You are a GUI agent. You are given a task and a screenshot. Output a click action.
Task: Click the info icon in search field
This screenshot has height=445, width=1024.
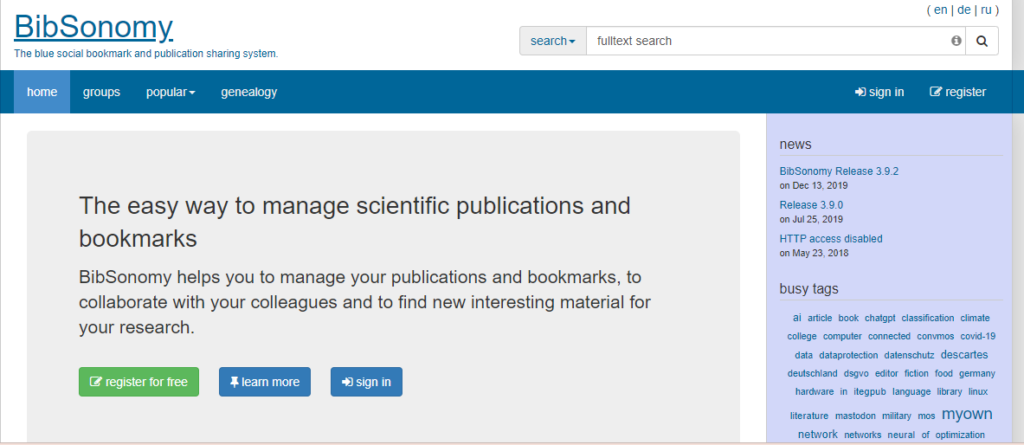click(956, 41)
